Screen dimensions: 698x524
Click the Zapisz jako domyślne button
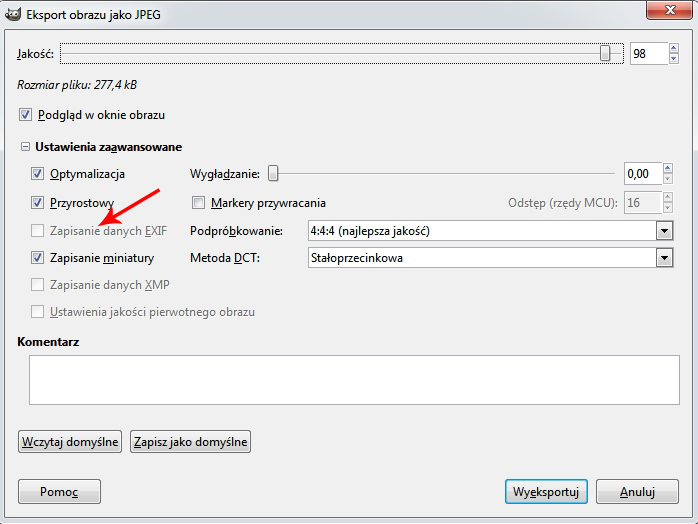(190, 441)
